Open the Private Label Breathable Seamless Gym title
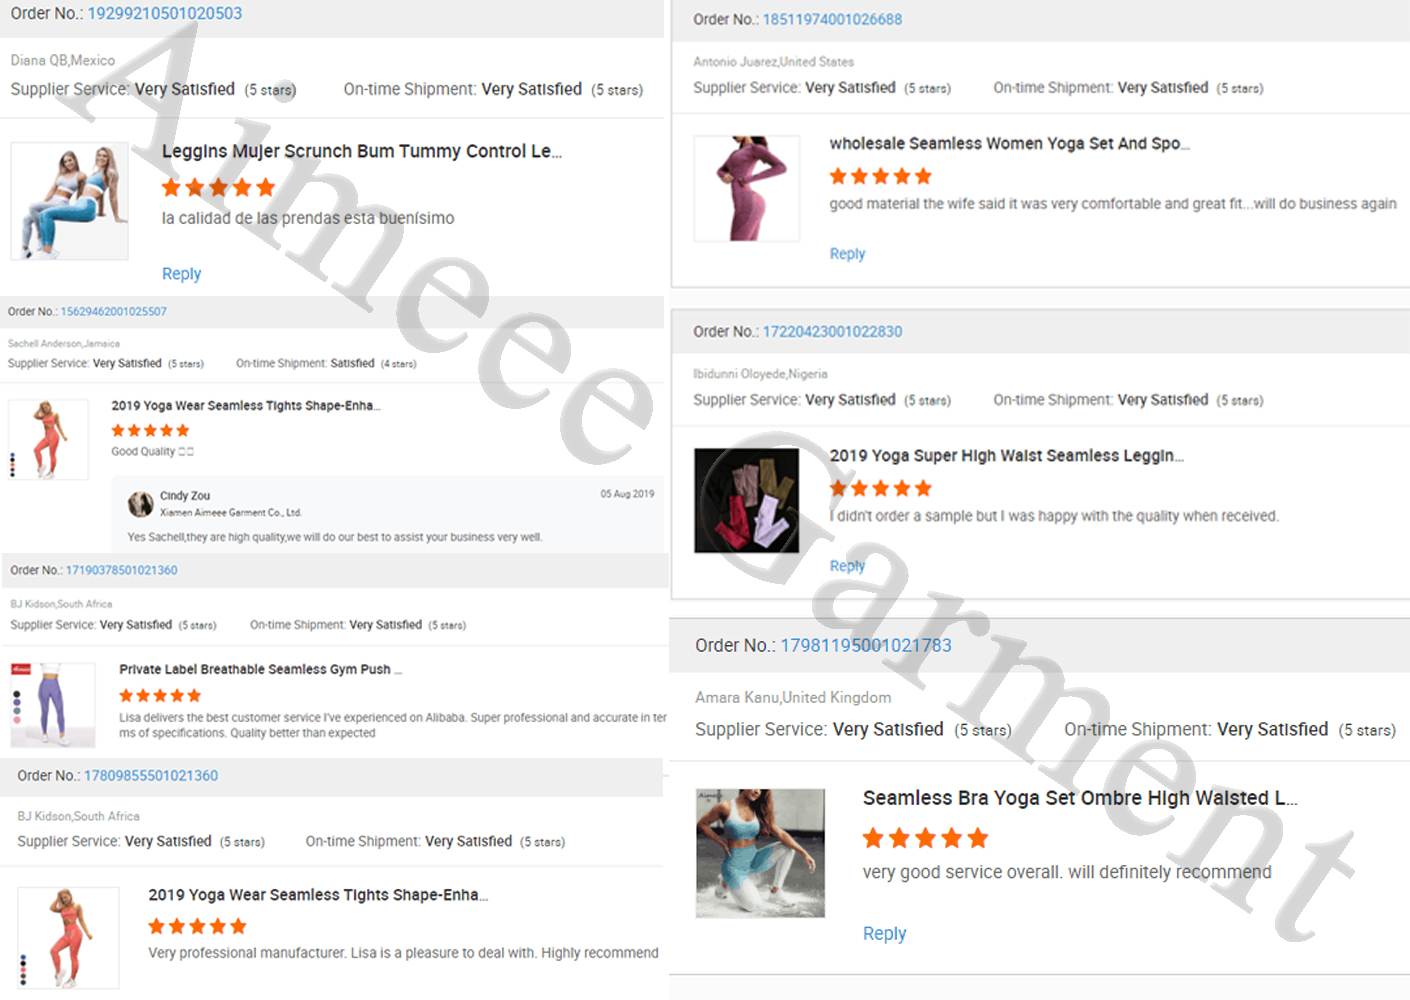This screenshot has height=1000, width=1410. tap(260, 670)
